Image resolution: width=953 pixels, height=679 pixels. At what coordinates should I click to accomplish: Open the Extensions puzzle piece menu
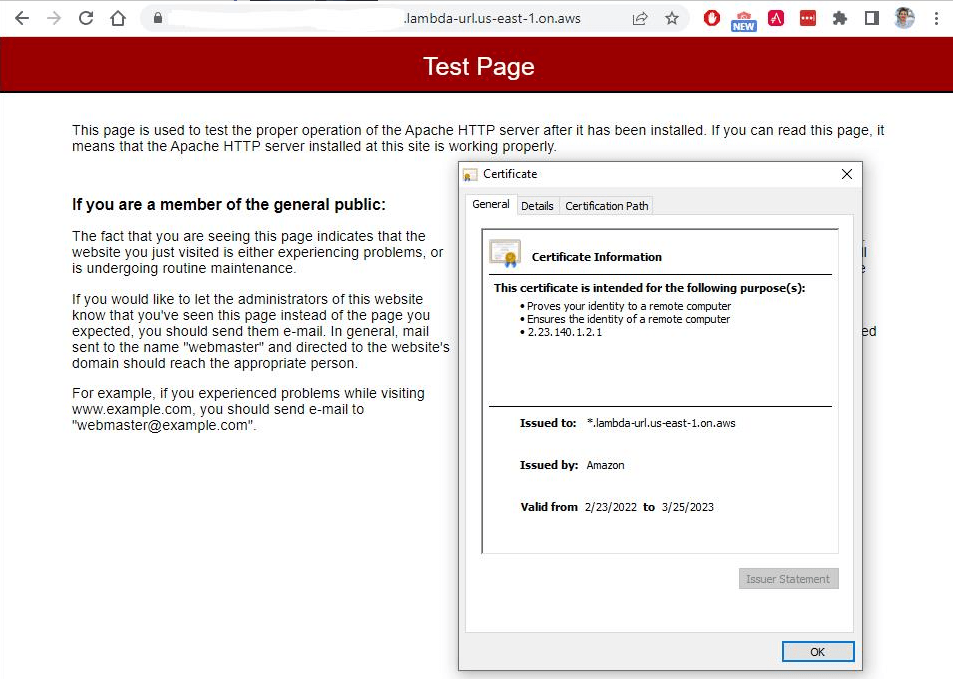840,18
